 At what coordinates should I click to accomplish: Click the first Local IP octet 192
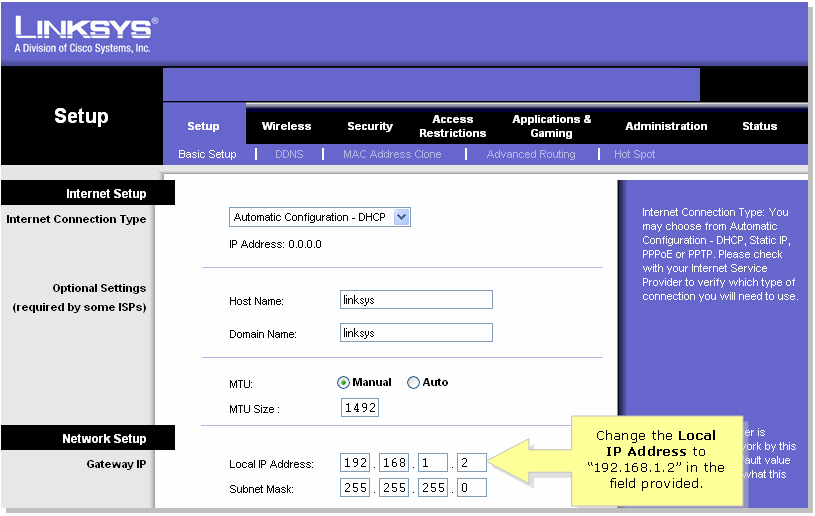[355, 462]
